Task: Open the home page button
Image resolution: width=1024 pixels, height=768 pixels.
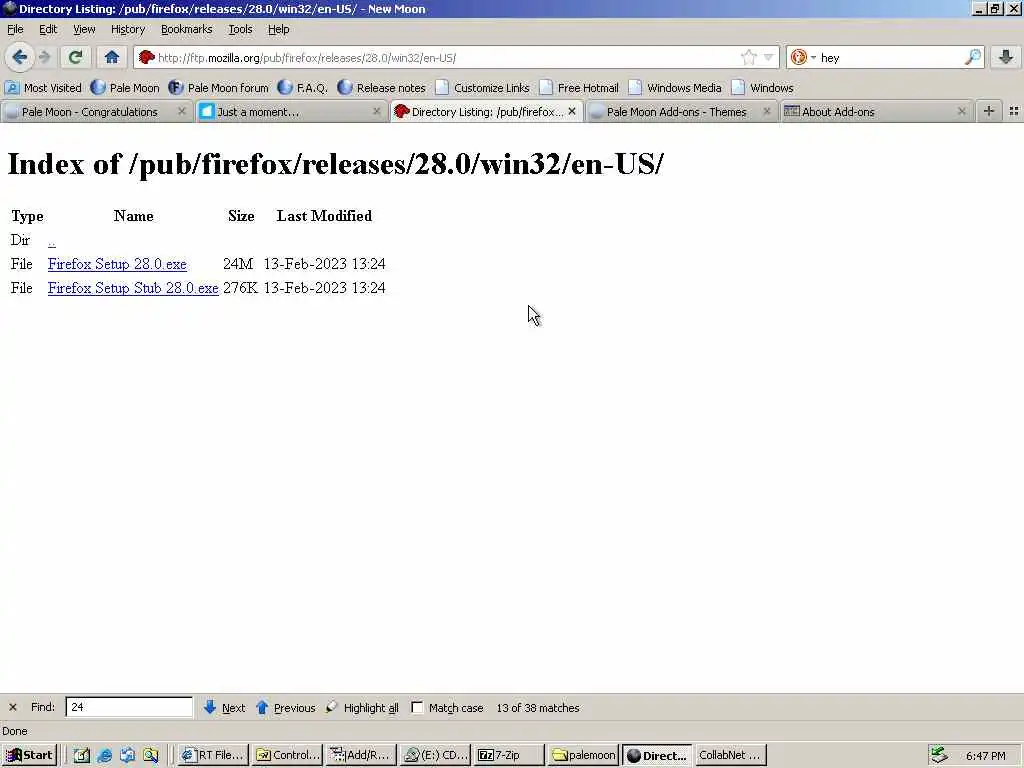Action: click(x=112, y=57)
